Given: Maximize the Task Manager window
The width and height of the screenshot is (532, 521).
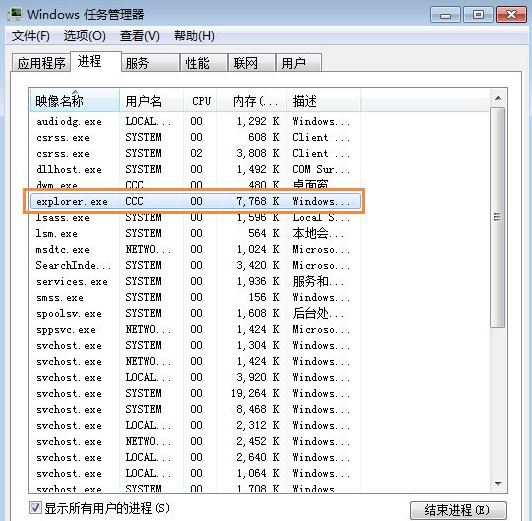Looking at the screenshot, I should point(478,15).
